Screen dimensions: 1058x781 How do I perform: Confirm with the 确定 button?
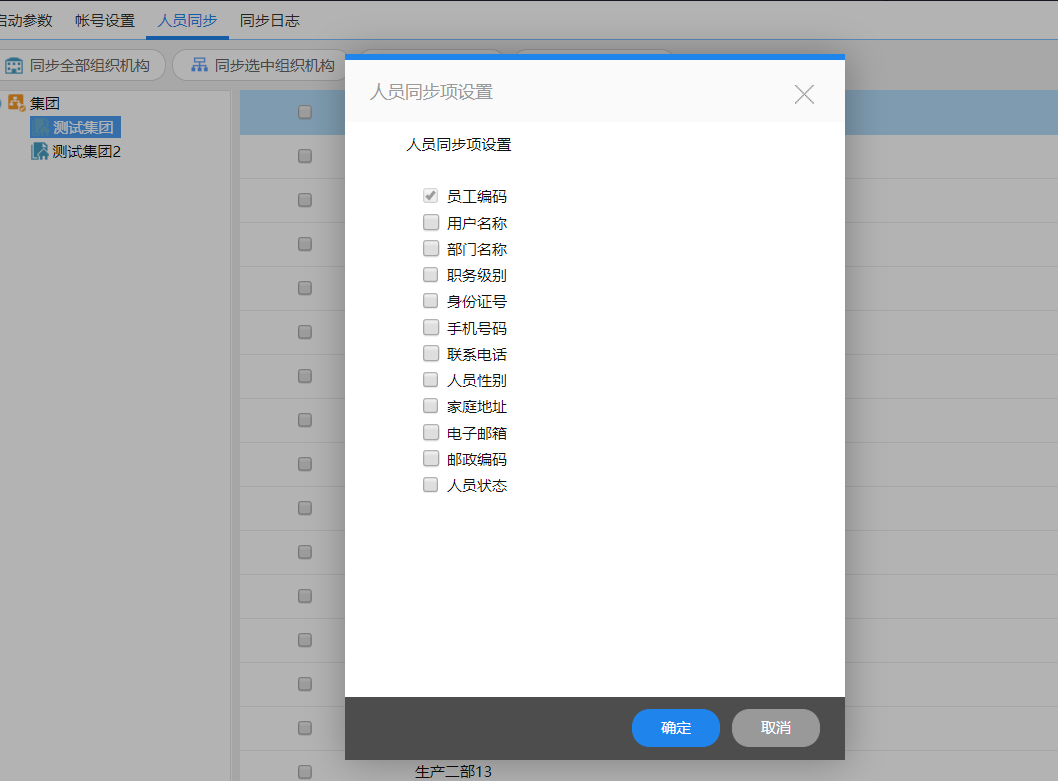tap(675, 728)
